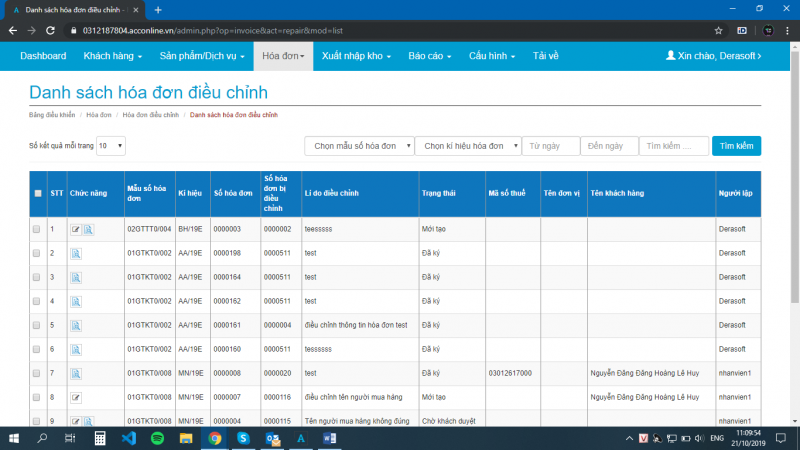Viewport: 800px width, 450px height.
Task: Open 'Chọn mẫu số hóa đơn' dropdown
Action: pos(359,146)
